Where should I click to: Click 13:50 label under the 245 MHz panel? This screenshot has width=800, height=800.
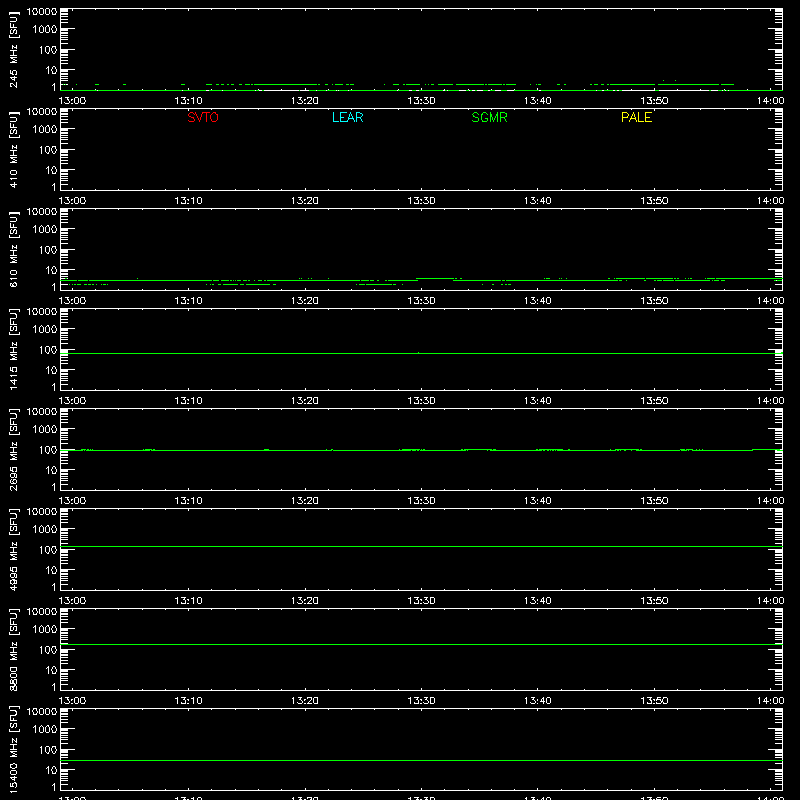654,101
